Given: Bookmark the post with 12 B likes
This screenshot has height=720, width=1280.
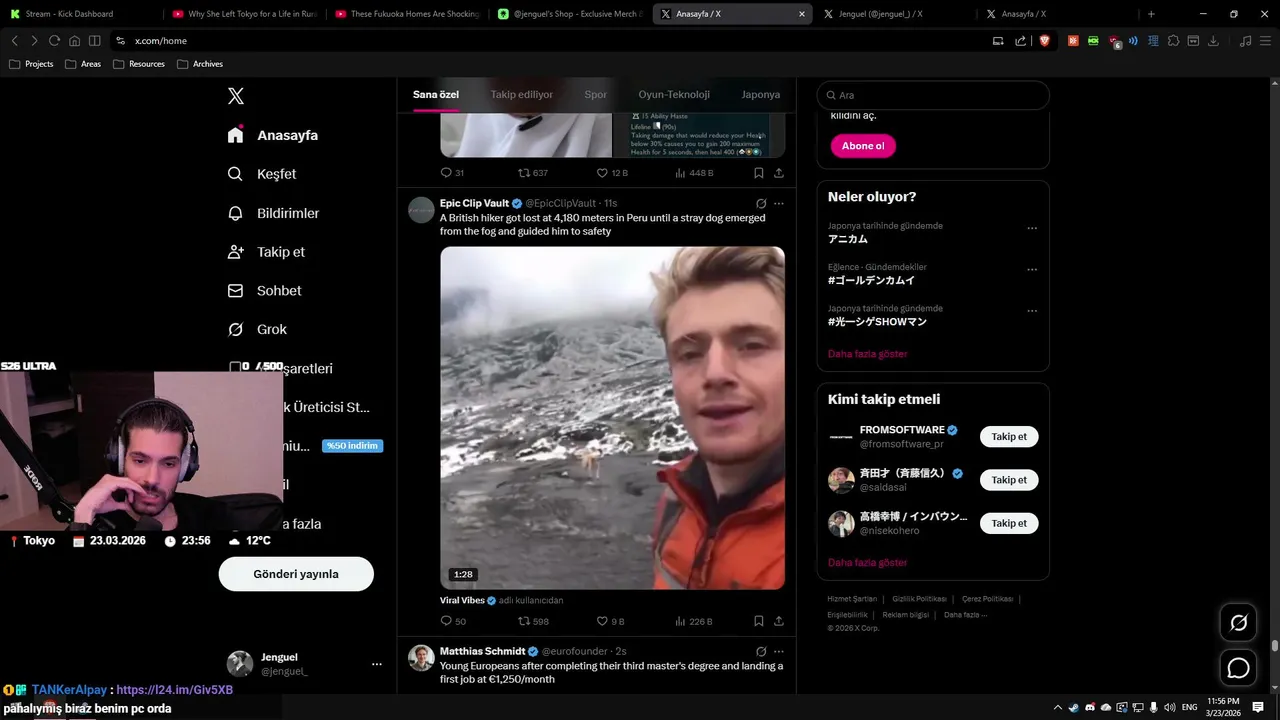Looking at the screenshot, I should click(759, 173).
